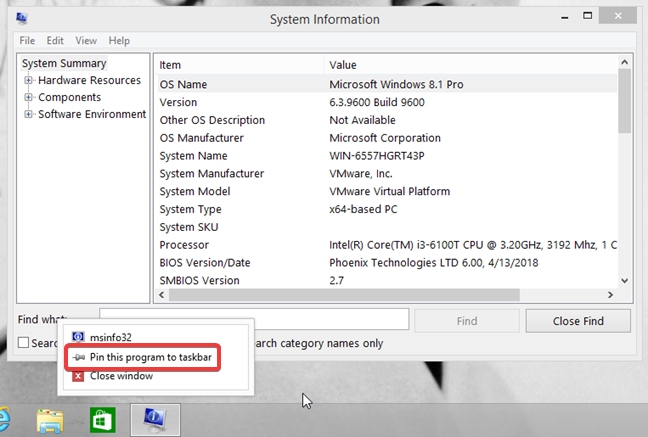Click the System Information taskbar icon
Viewport: 648px width, 437px height.
[x=155, y=420]
